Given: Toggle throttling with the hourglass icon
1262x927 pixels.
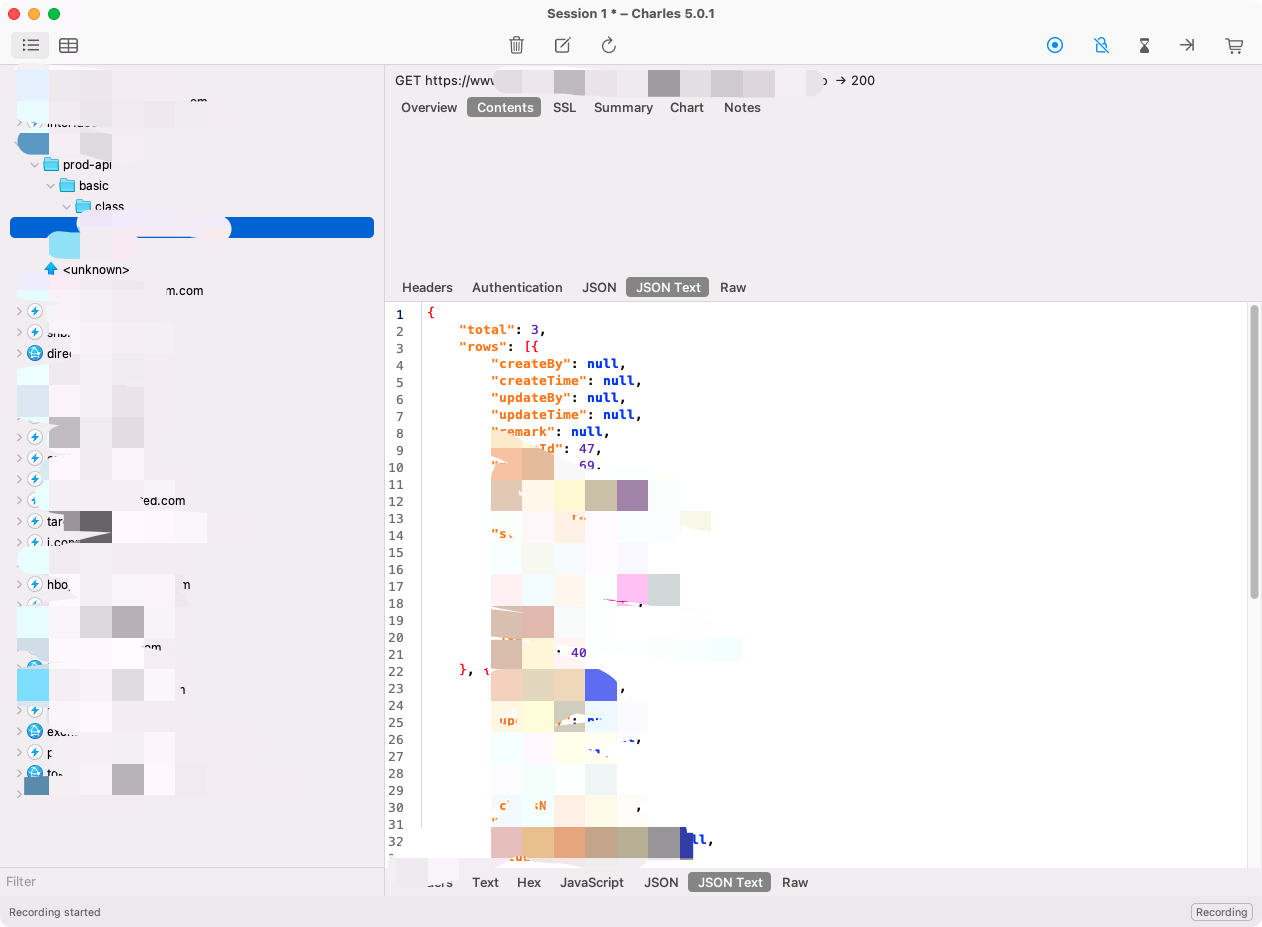Looking at the screenshot, I should 1145,45.
